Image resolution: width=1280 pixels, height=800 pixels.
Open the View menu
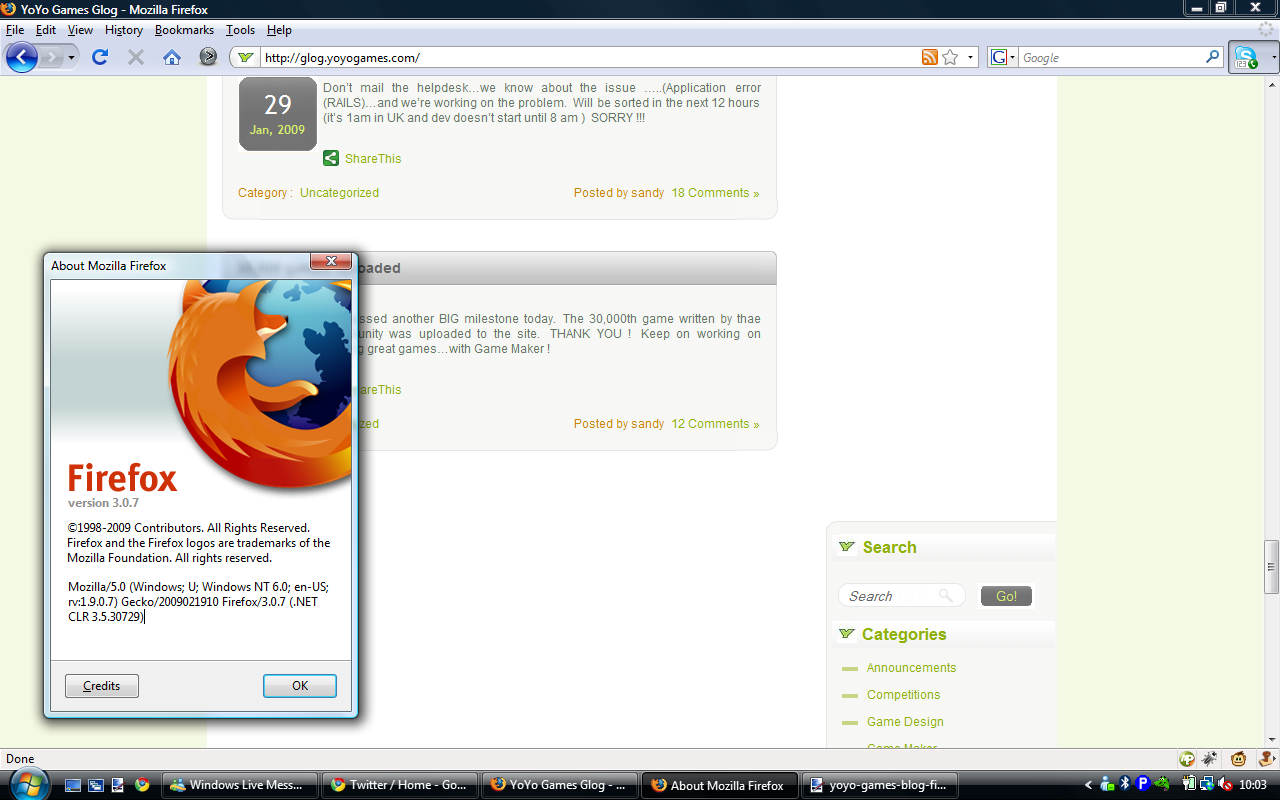coord(80,30)
